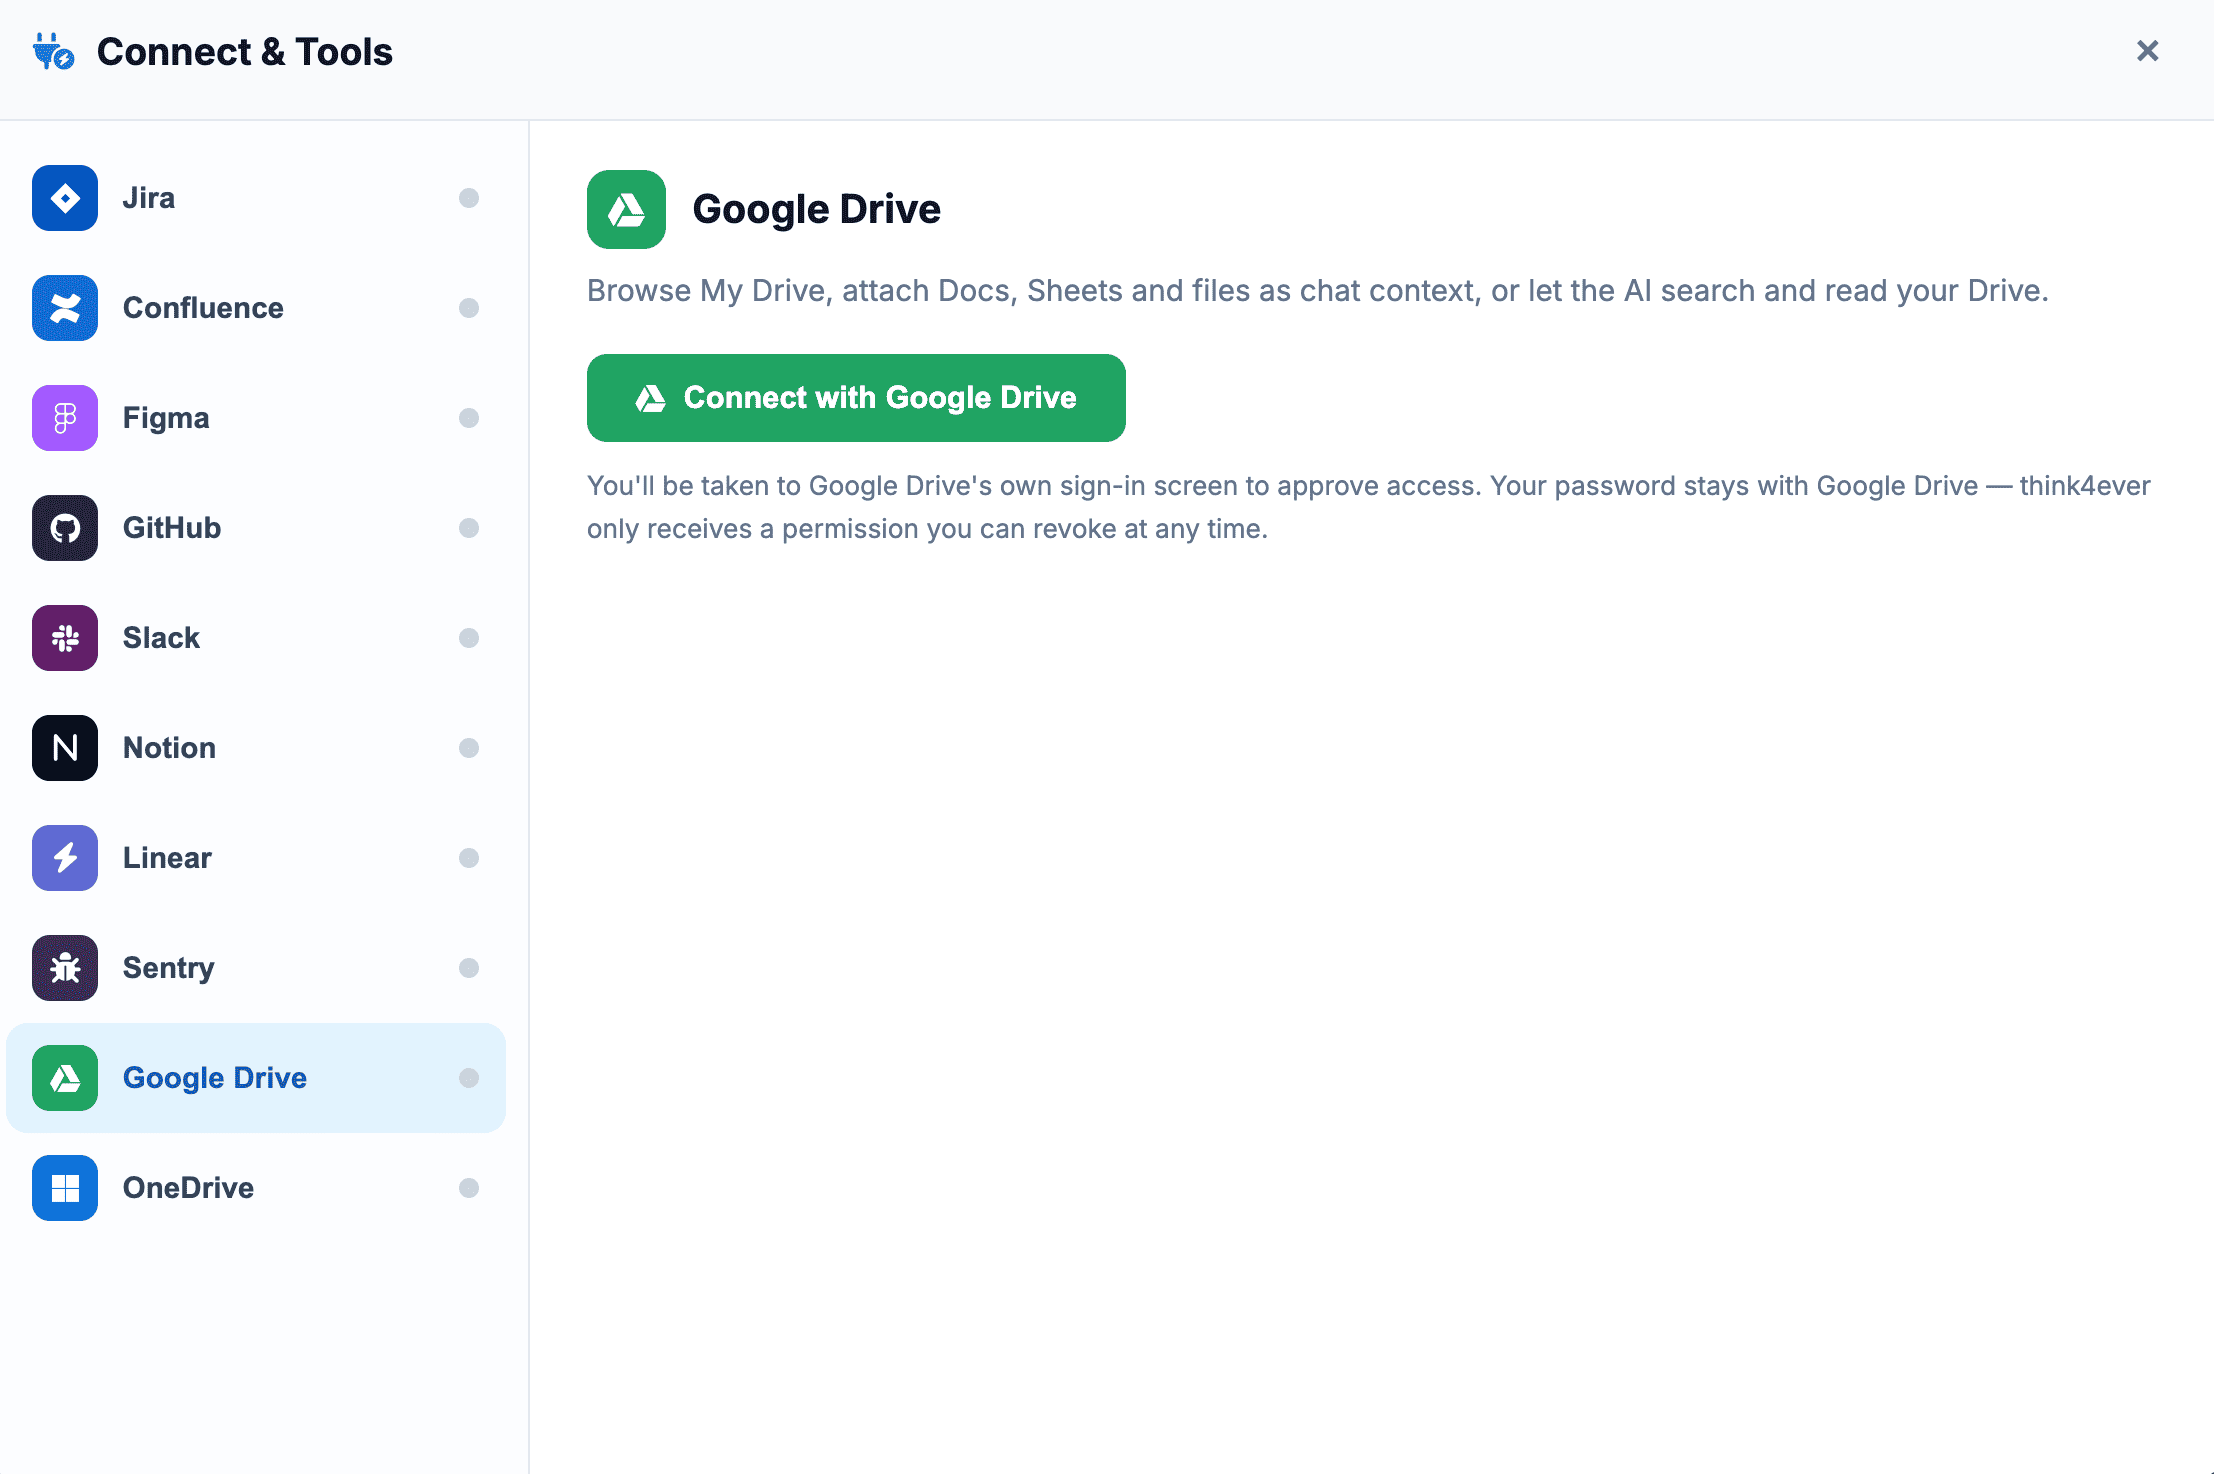Click Figma's connection status dot
The height and width of the screenshot is (1474, 2214).
(469, 418)
